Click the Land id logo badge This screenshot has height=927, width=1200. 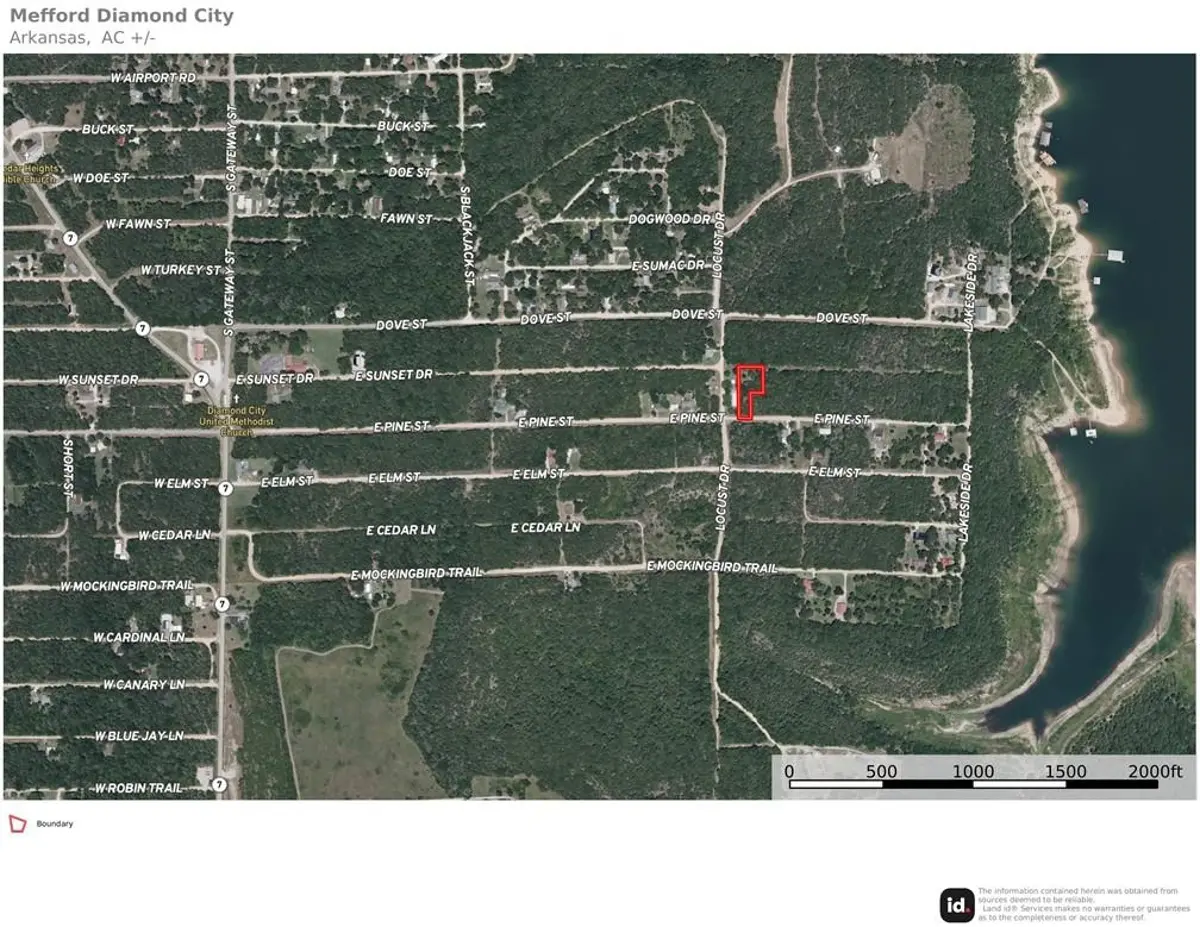pyautogui.click(x=957, y=905)
